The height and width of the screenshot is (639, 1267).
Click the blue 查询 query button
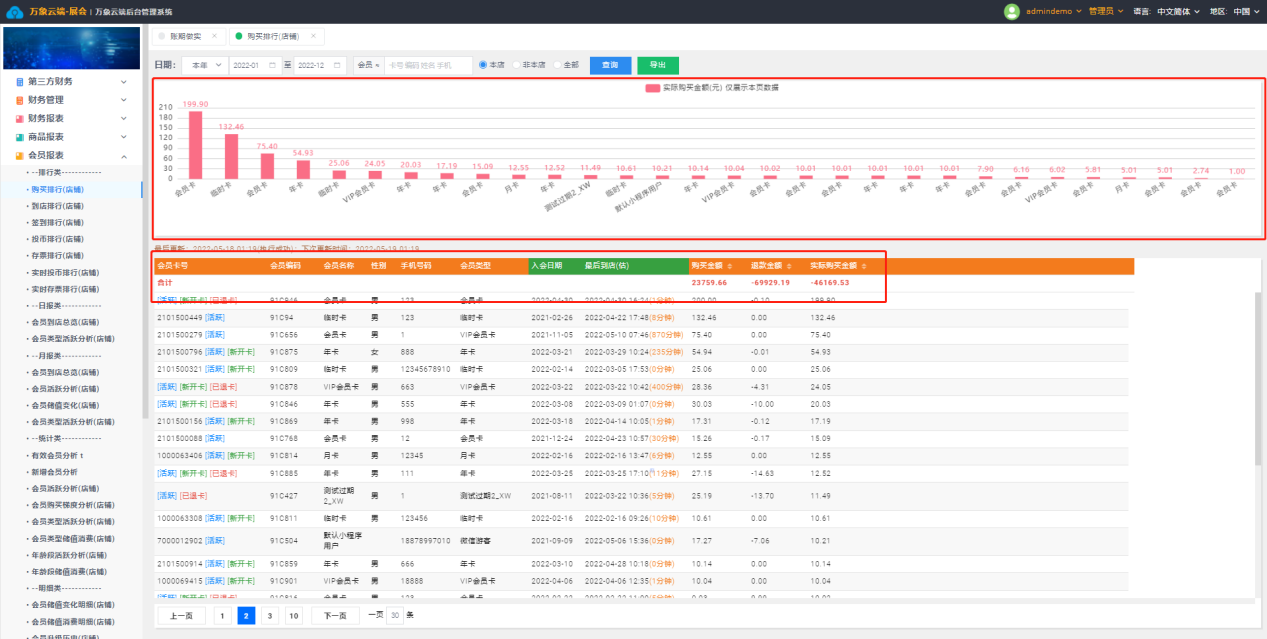tap(609, 65)
